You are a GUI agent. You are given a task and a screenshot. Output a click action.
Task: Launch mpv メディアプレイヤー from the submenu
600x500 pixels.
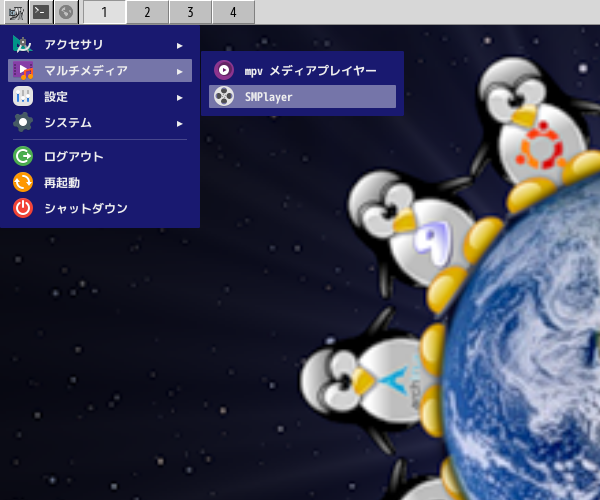tap(302, 70)
